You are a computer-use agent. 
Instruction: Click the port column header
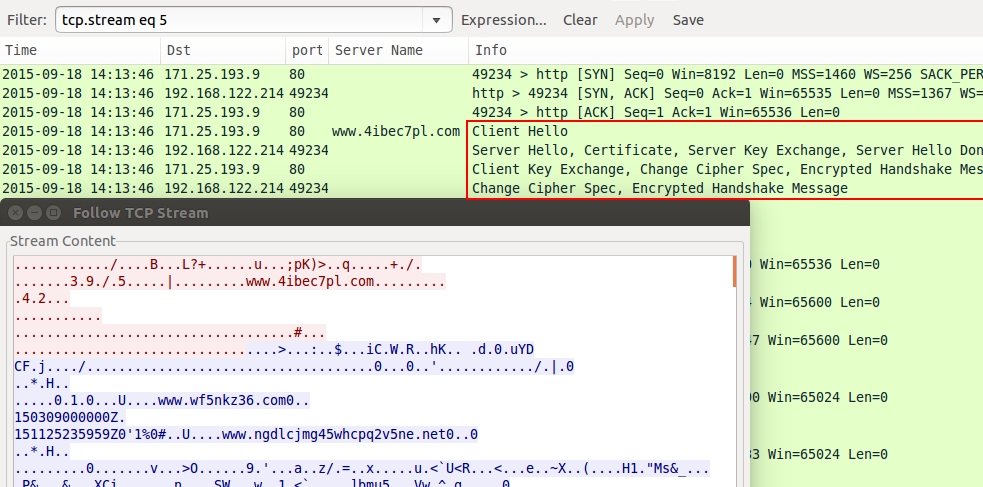tap(306, 50)
